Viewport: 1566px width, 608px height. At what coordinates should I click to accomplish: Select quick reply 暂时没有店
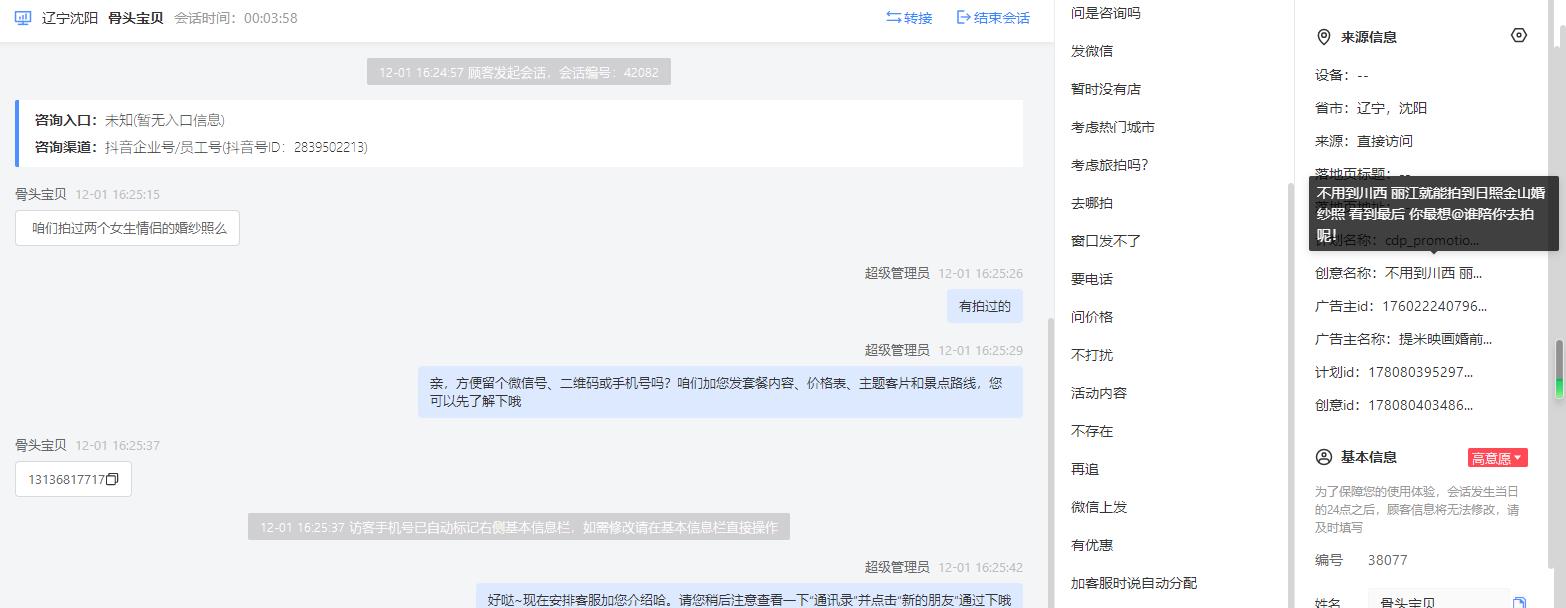click(1106, 89)
